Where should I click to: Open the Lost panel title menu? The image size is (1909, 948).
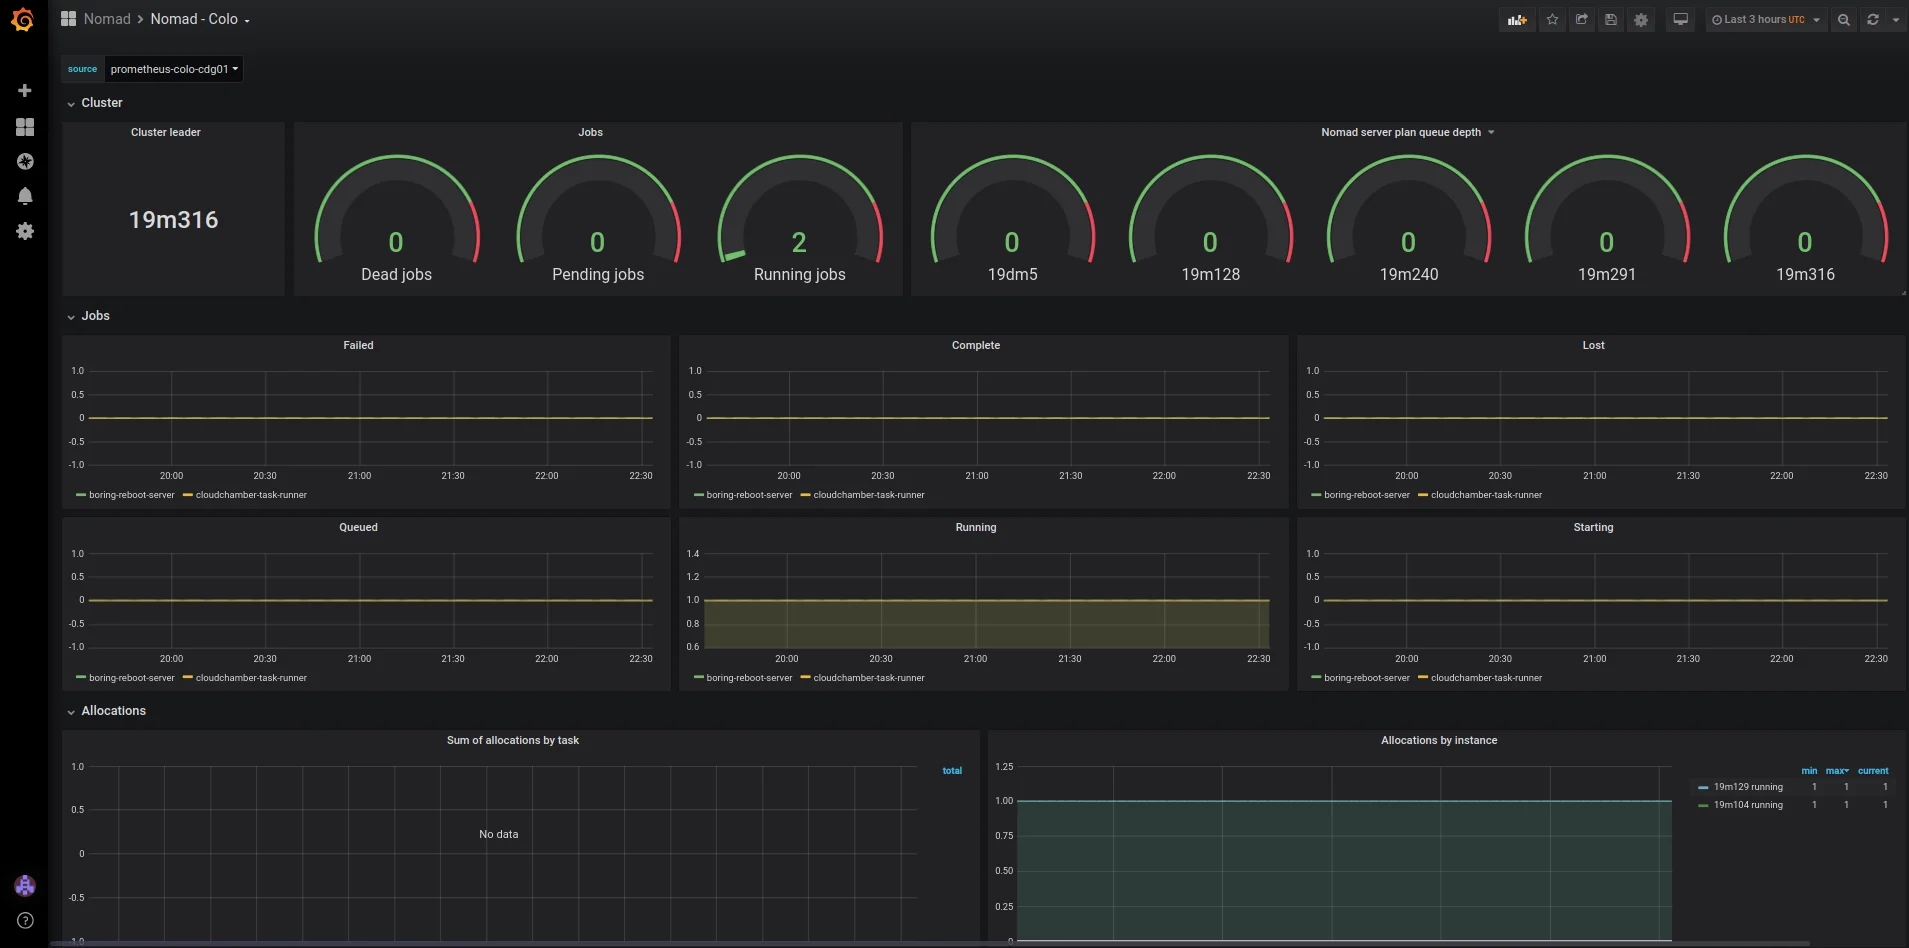coord(1593,345)
